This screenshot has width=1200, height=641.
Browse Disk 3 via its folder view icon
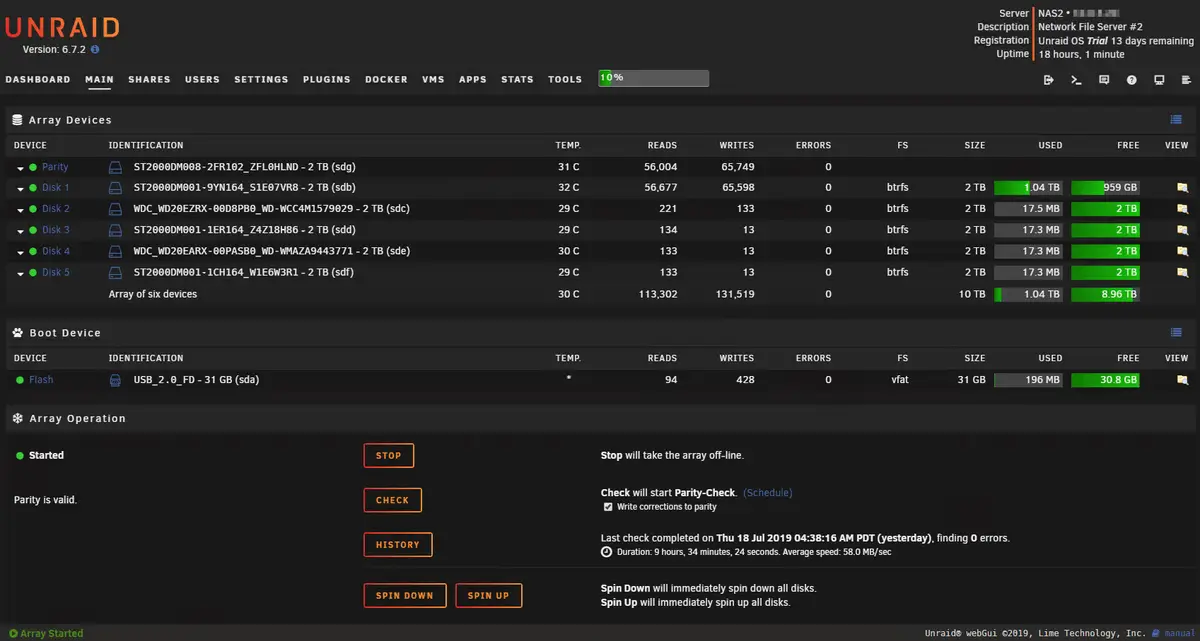click(1182, 230)
